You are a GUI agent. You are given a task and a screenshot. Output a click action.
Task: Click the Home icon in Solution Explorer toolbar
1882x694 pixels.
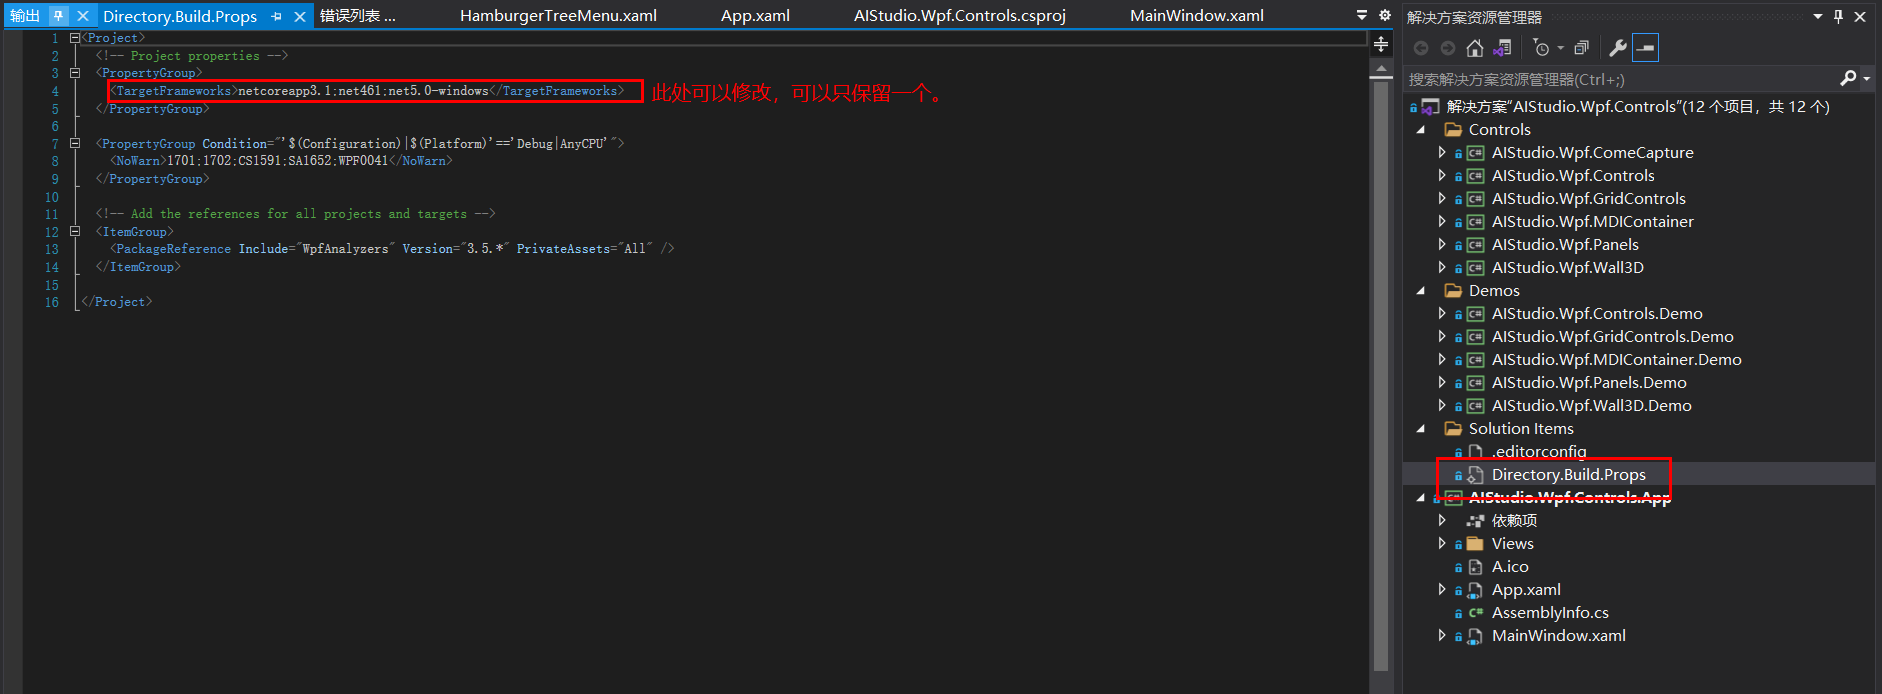pos(1474,48)
